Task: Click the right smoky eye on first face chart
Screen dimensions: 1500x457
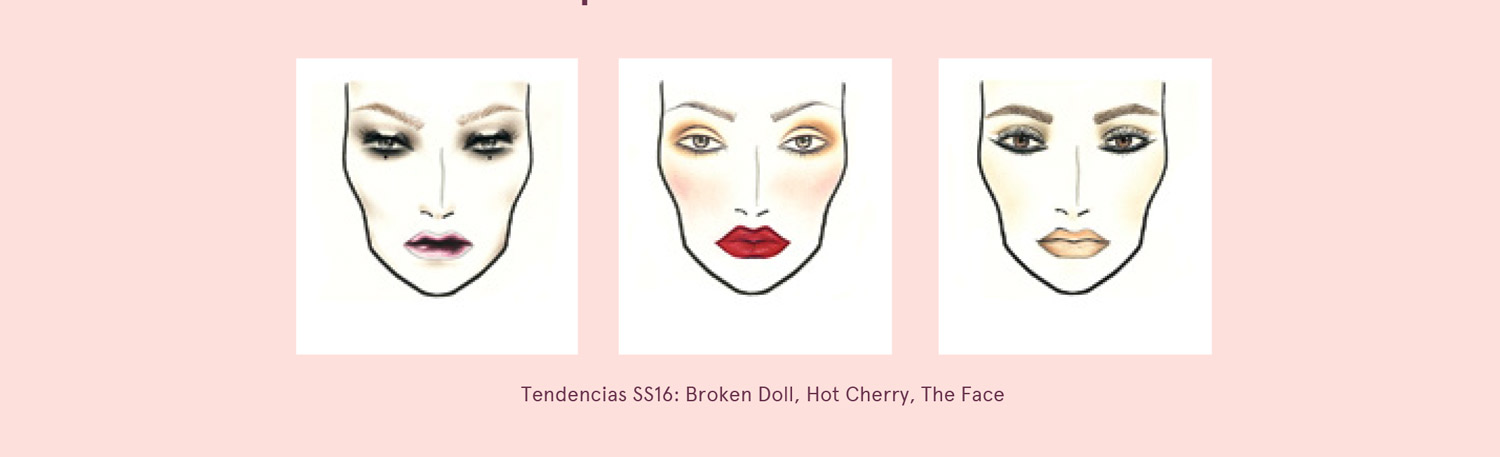Action: (489, 140)
